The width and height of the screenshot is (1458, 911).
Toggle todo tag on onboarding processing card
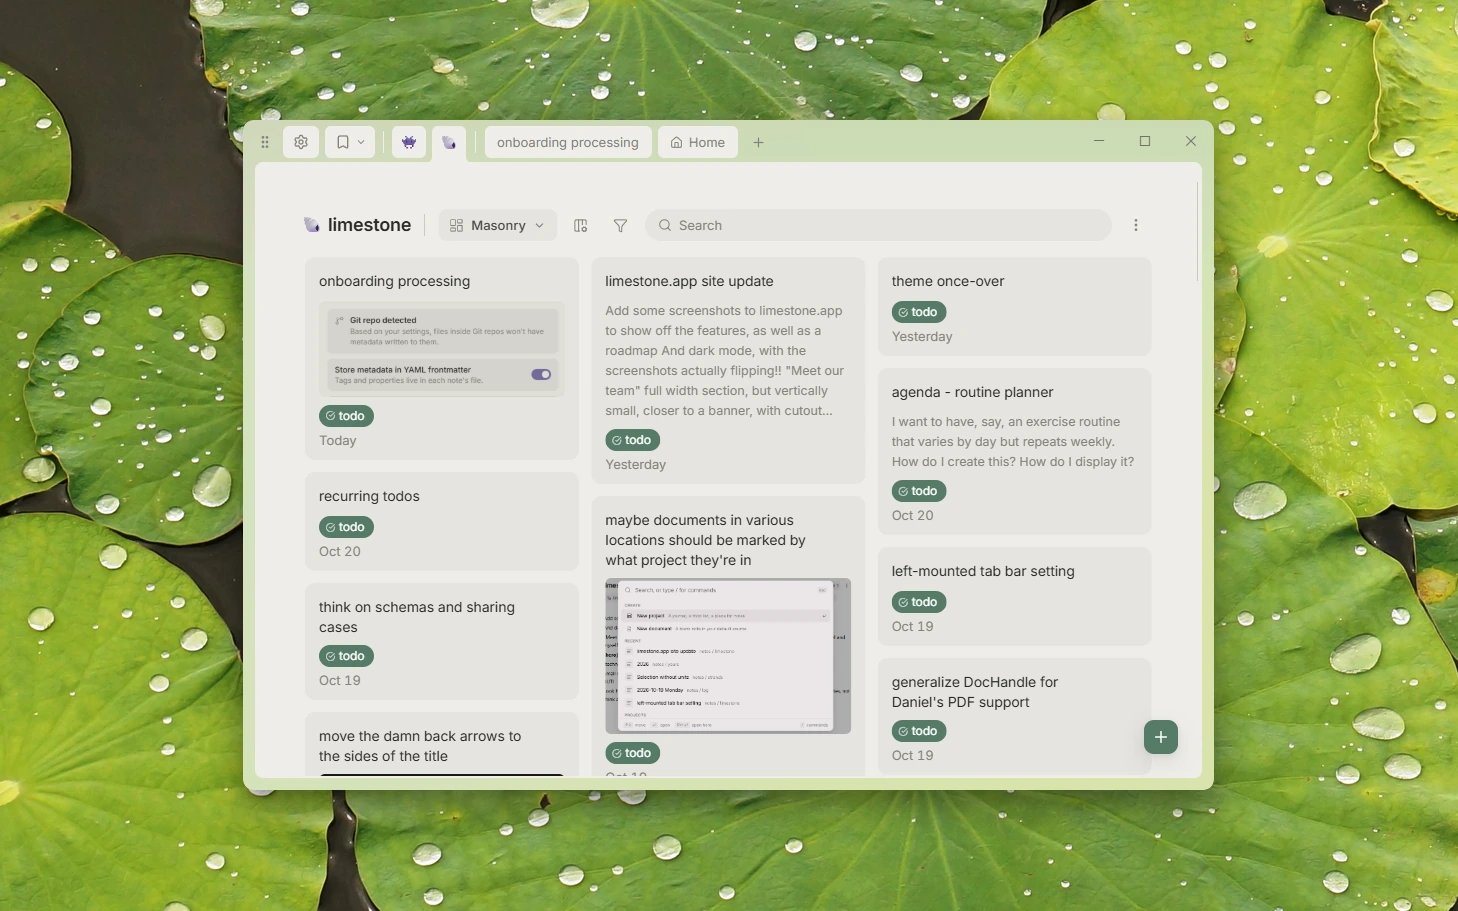tap(346, 416)
